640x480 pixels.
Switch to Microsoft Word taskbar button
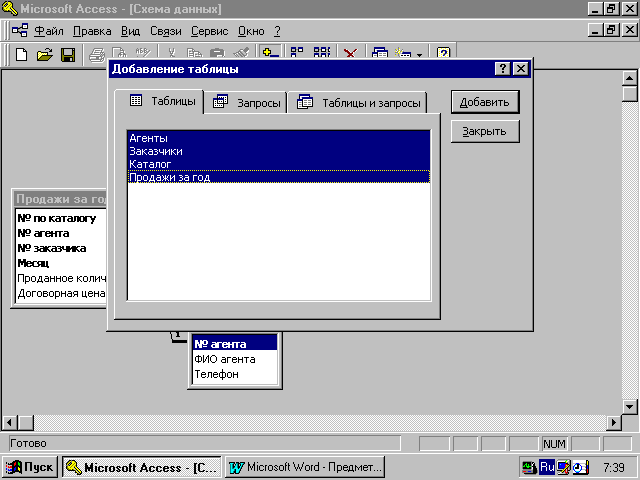point(305,467)
